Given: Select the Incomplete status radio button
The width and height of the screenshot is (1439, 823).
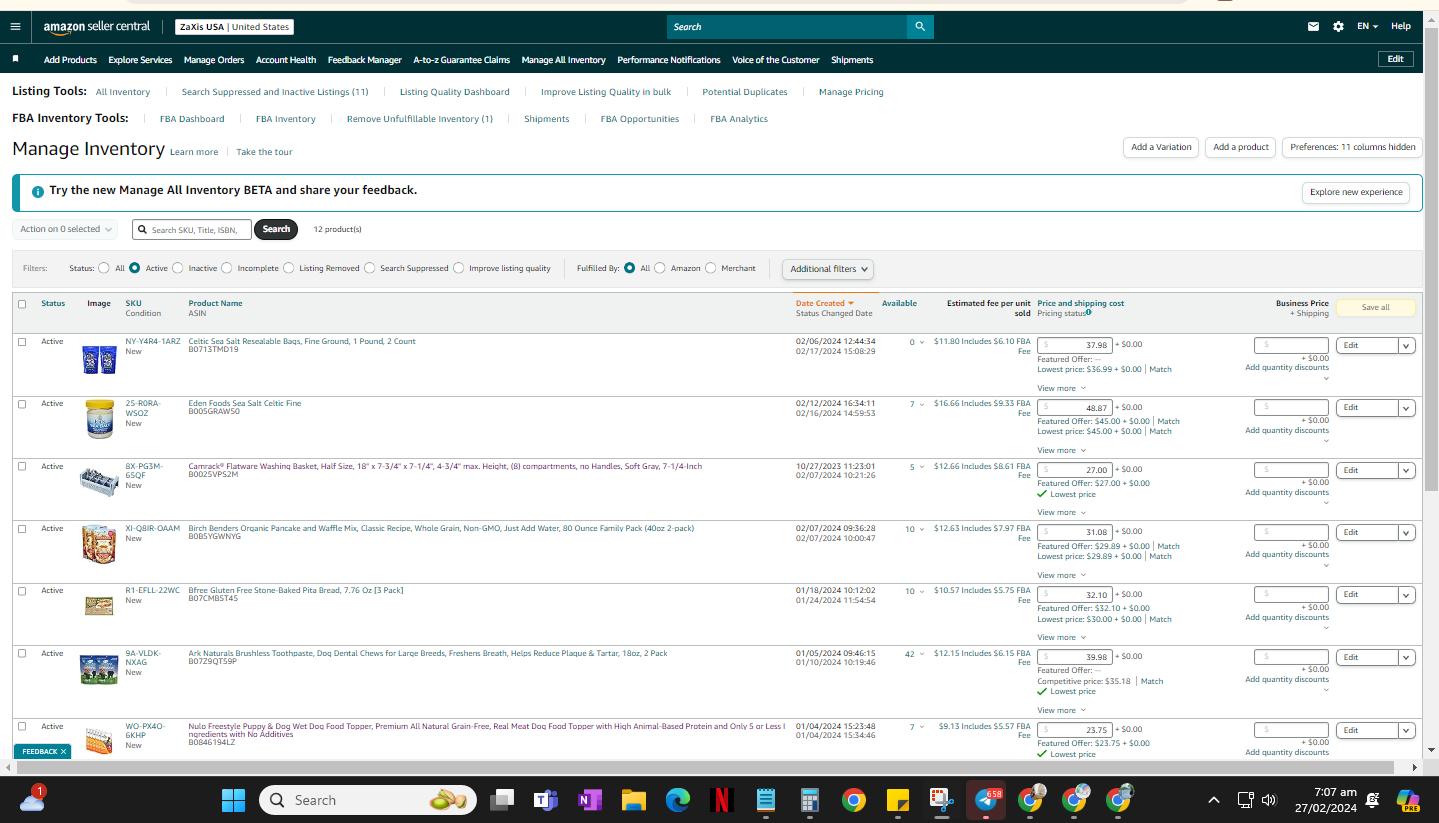Looking at the screenshot, I should (227, 268).
